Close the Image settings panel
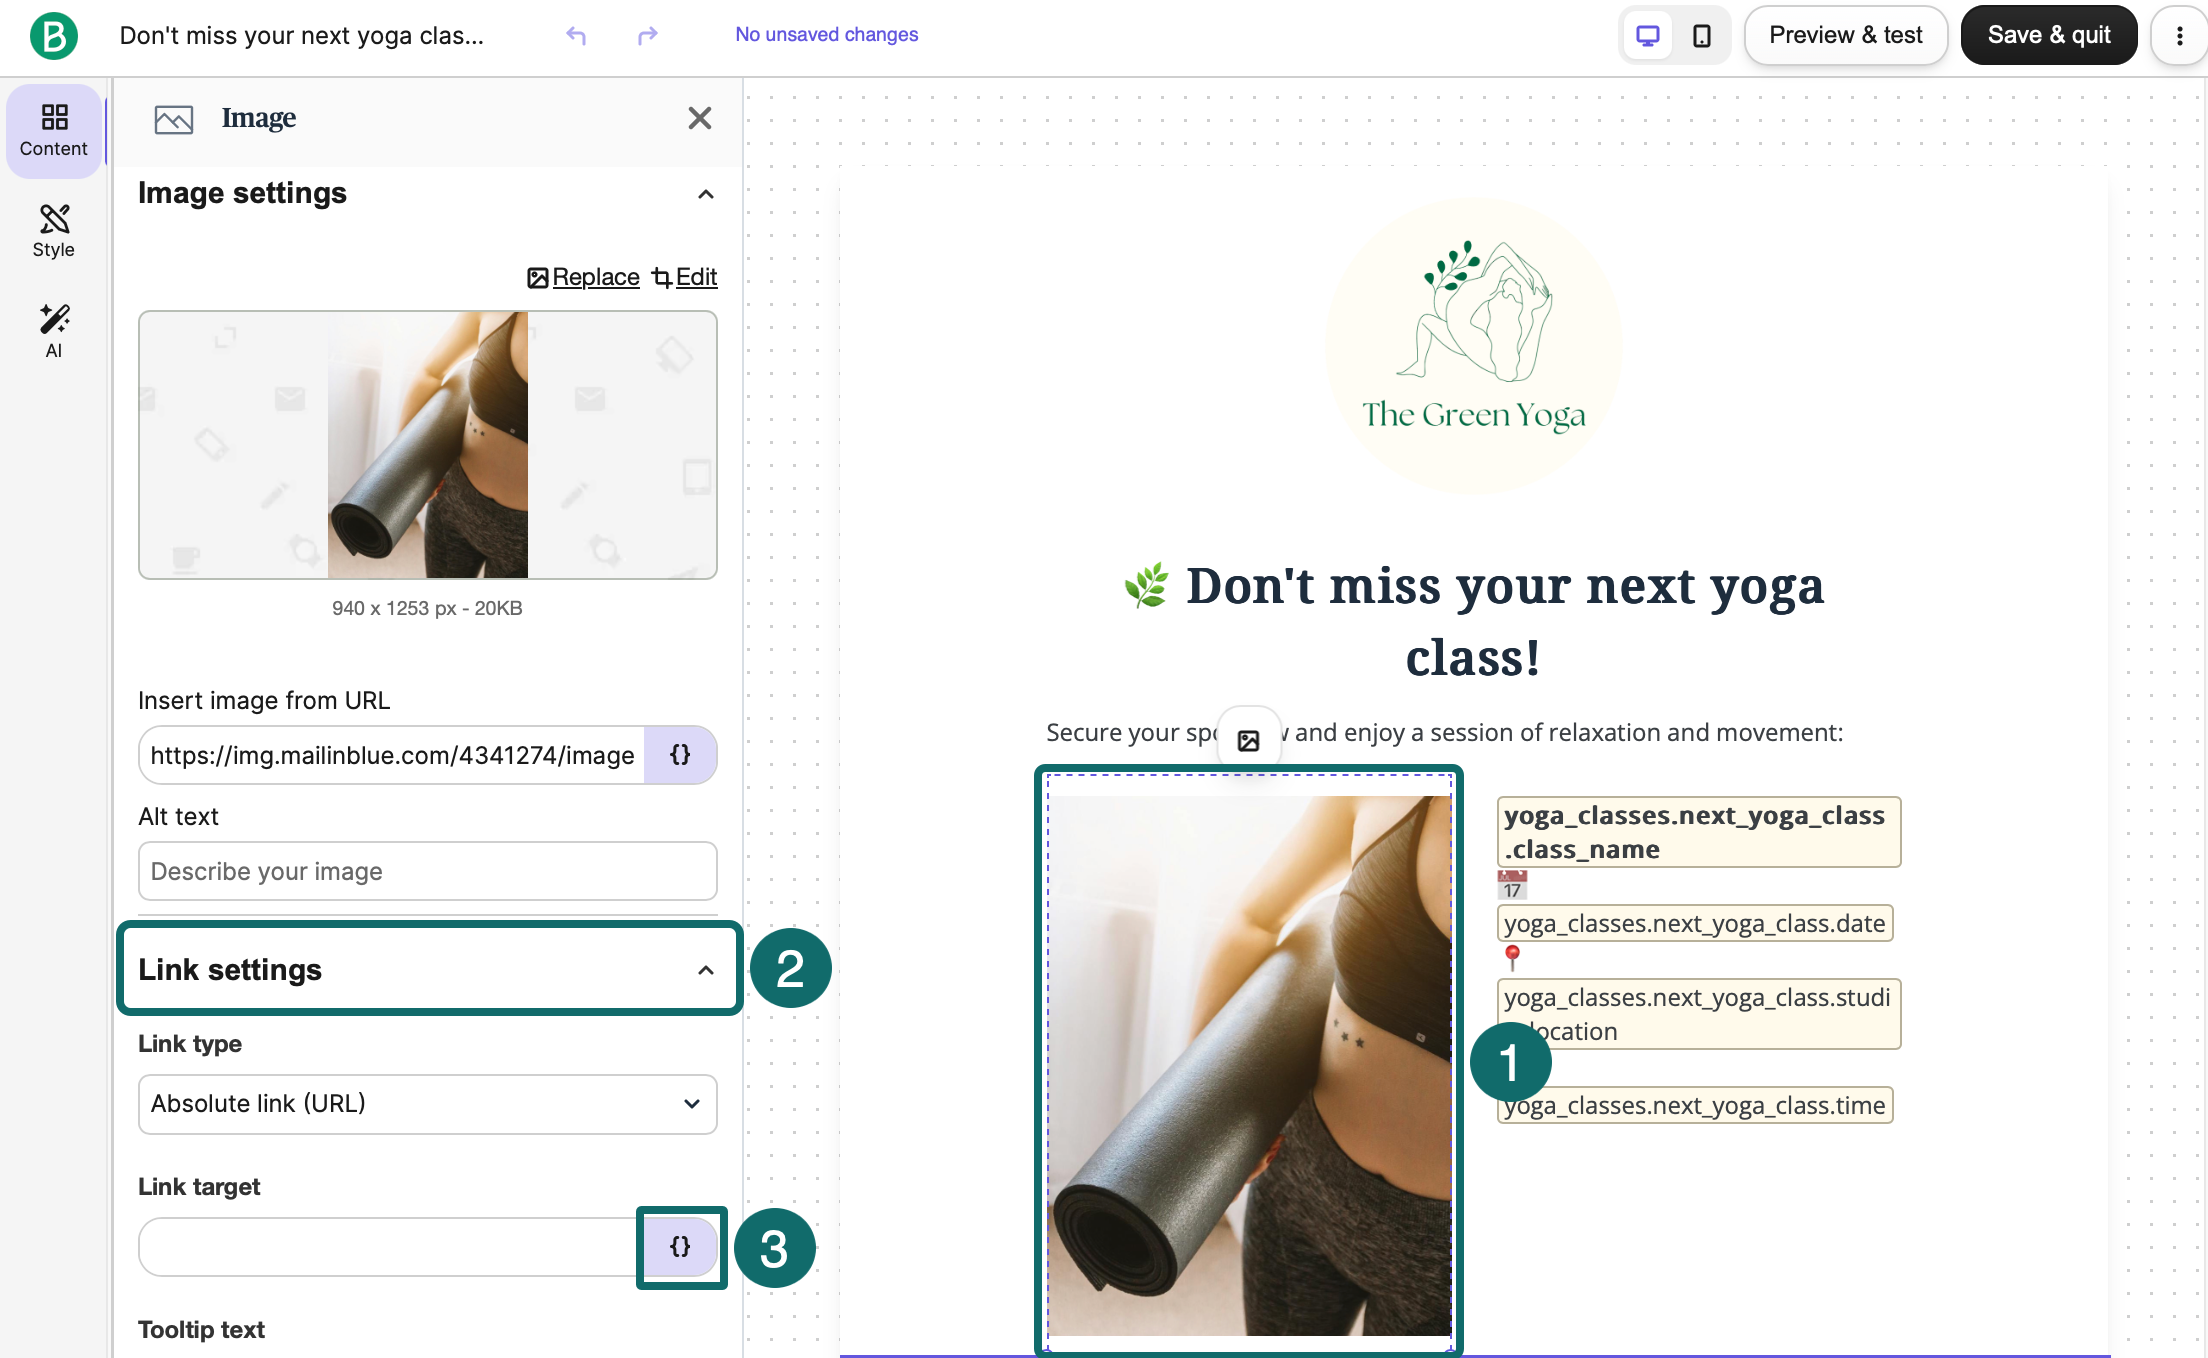Screen dimensions: 2208x1358 [700, 118]
